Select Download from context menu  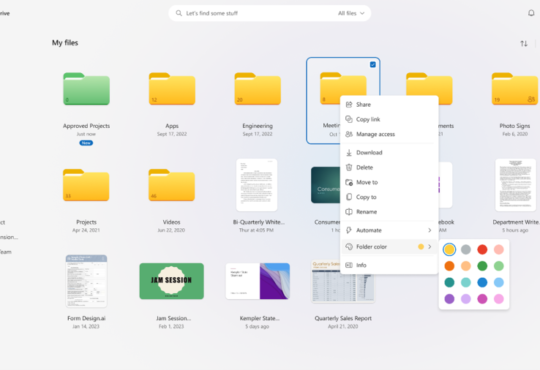click(389, 152)
